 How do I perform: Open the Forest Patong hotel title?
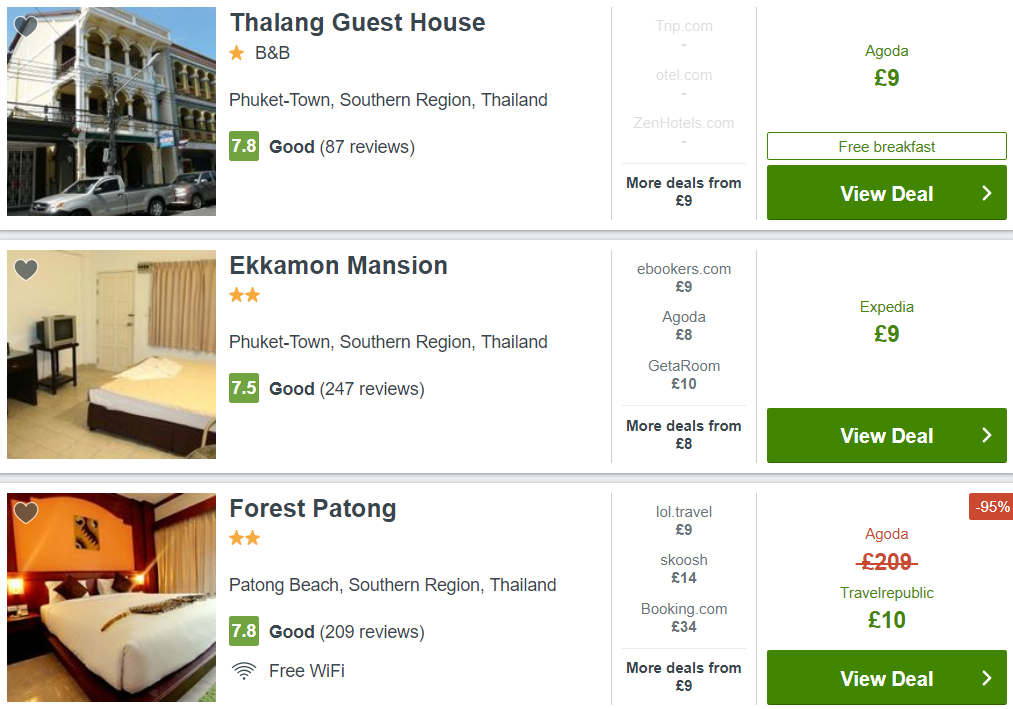(313, 509)
